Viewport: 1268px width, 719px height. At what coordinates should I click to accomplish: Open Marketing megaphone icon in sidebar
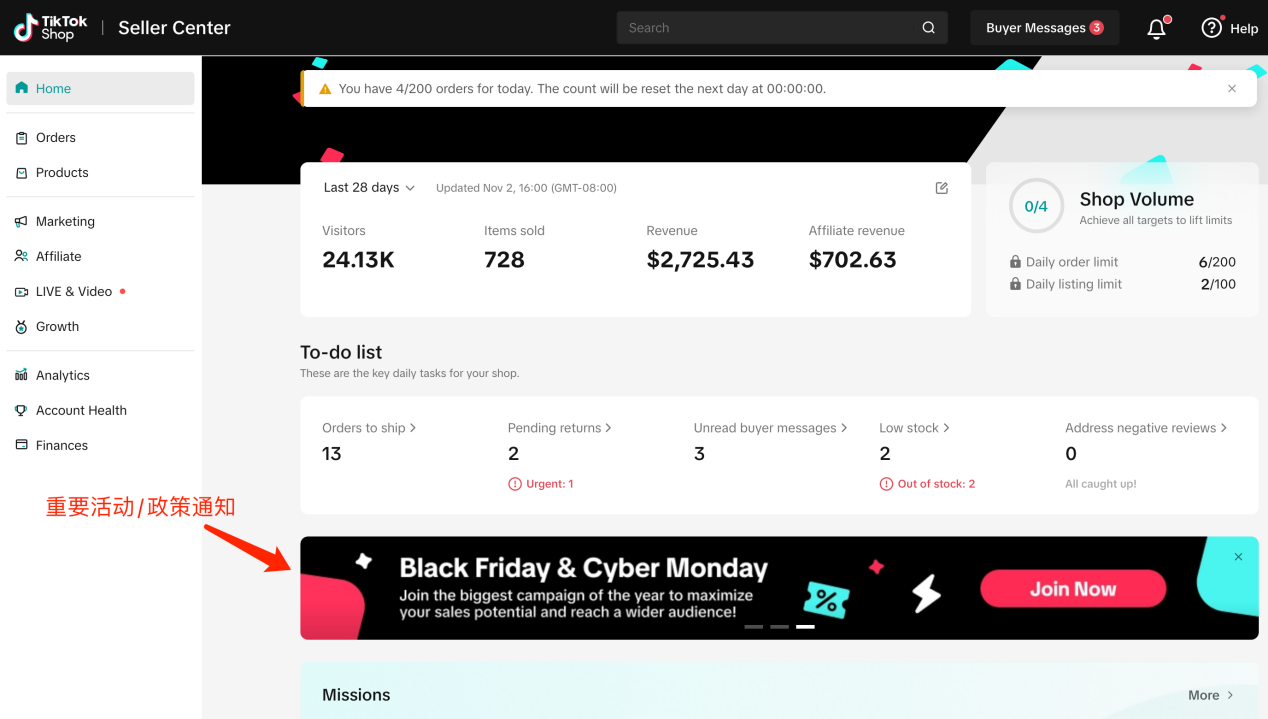(x=21, y=221)
